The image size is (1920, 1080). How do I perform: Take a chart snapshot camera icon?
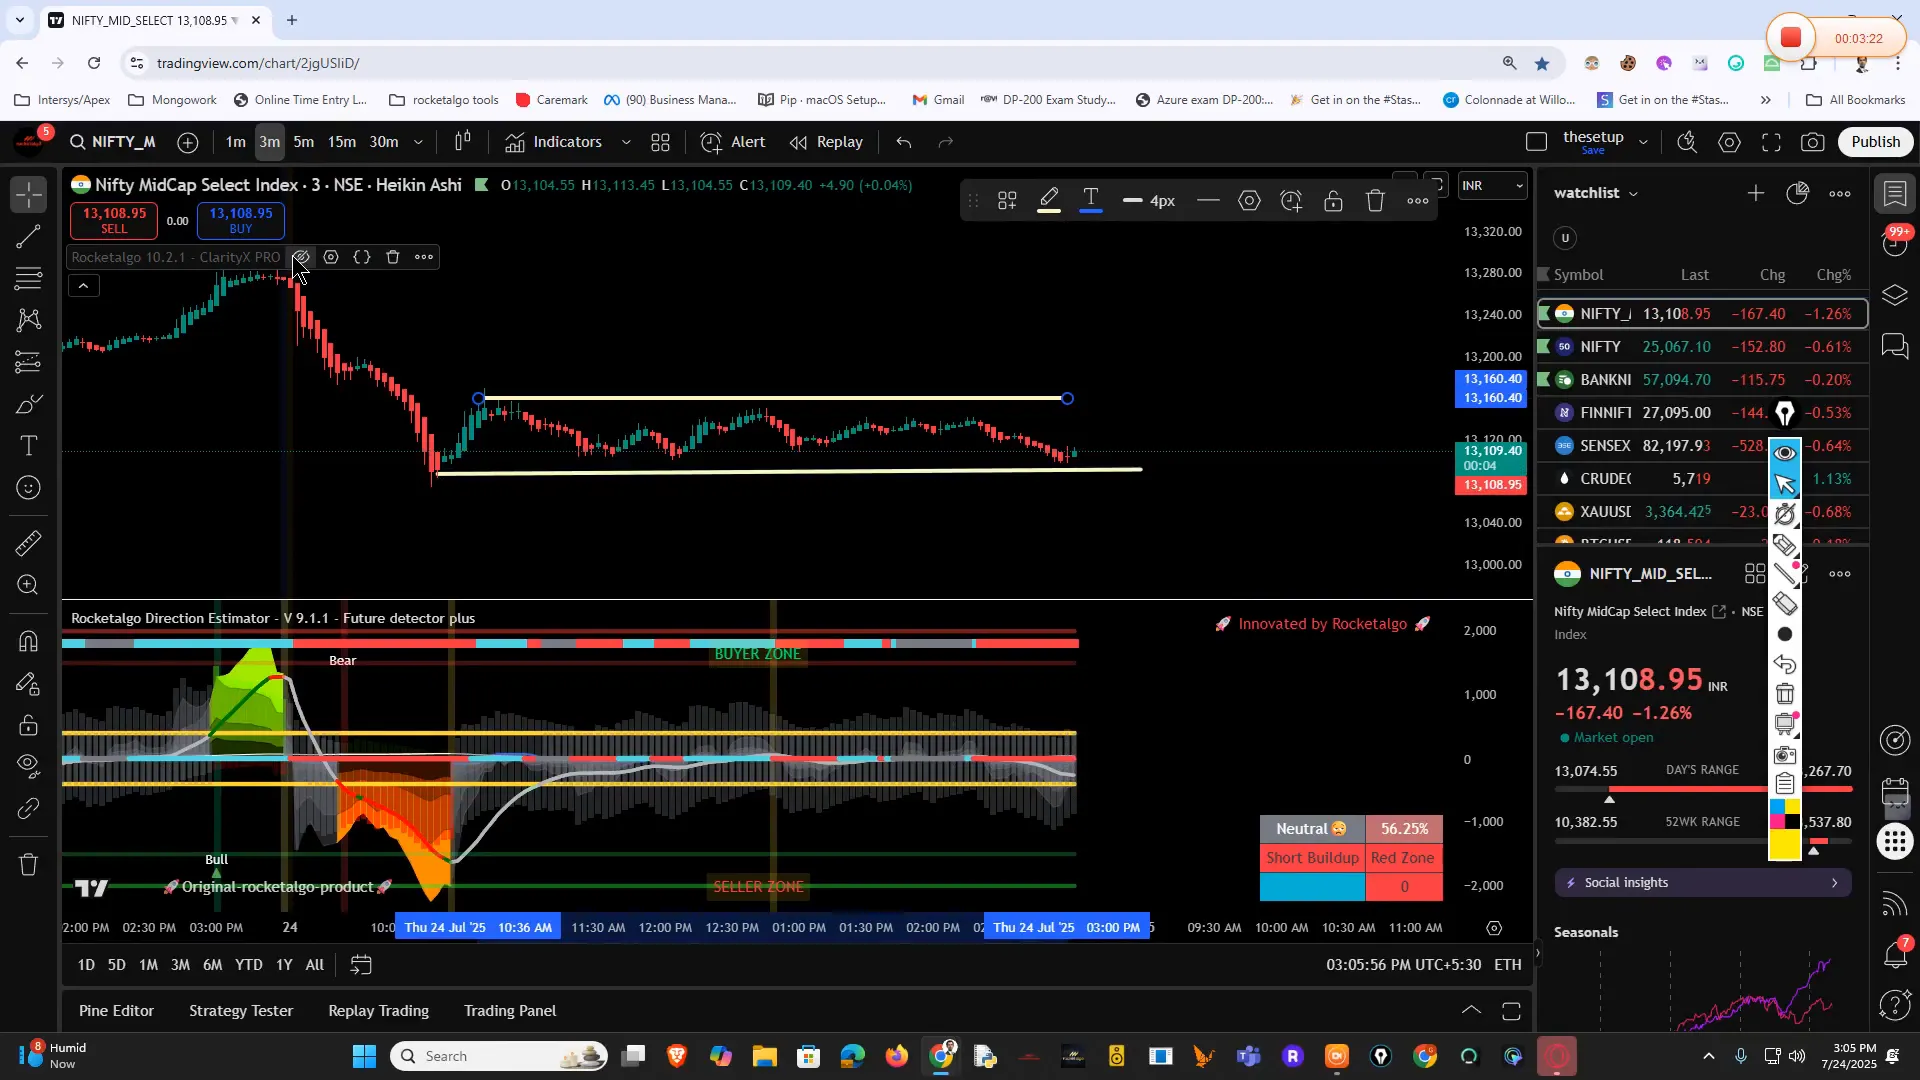point(1813,142)
